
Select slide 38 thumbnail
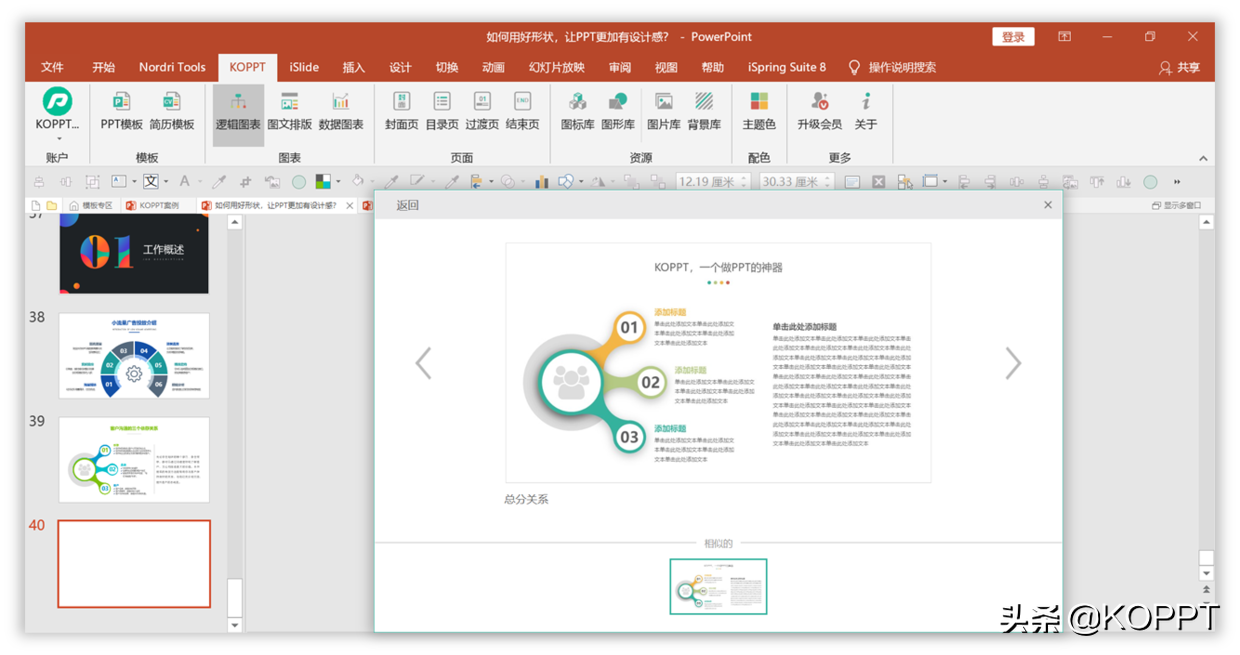[x=134, y=355]
